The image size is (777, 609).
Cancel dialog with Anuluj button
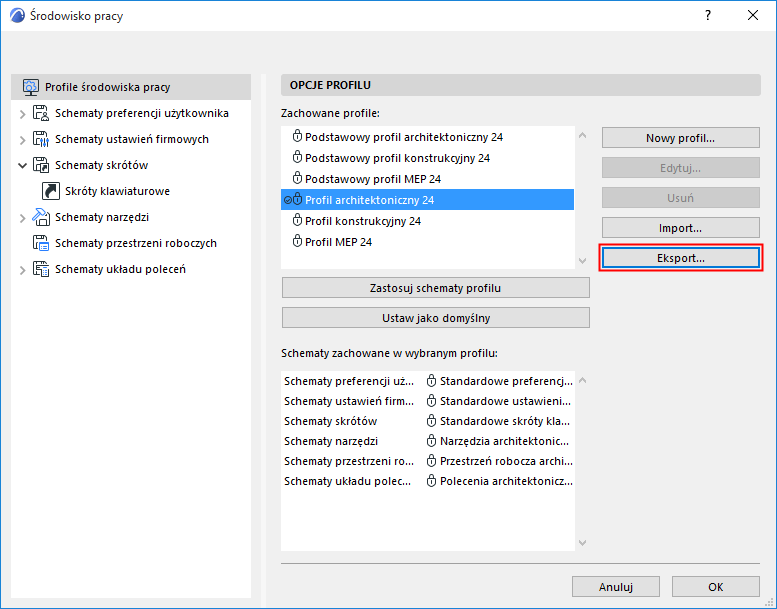pyautogui.click(x=615, y=587)
